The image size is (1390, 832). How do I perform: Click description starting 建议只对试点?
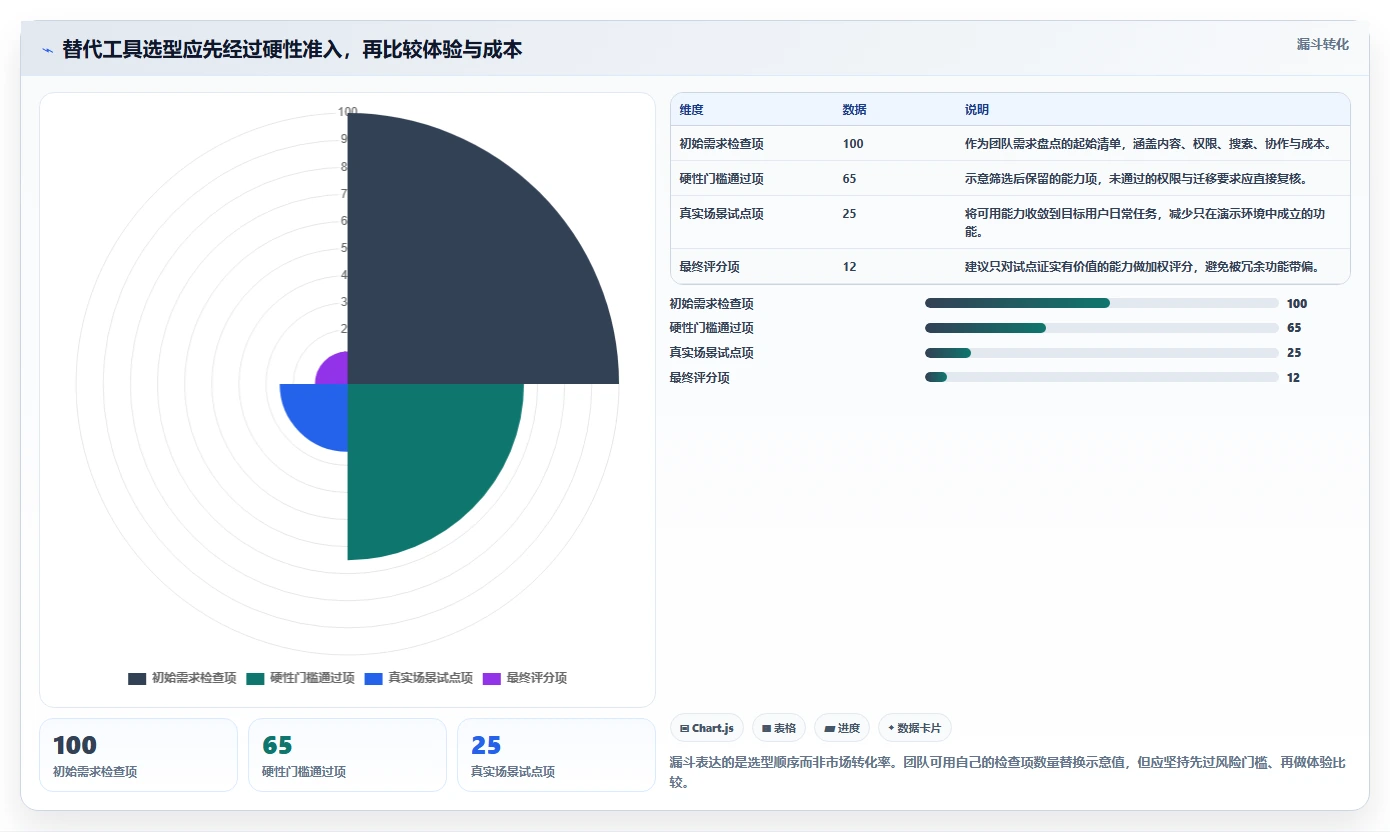(1142, 267)
